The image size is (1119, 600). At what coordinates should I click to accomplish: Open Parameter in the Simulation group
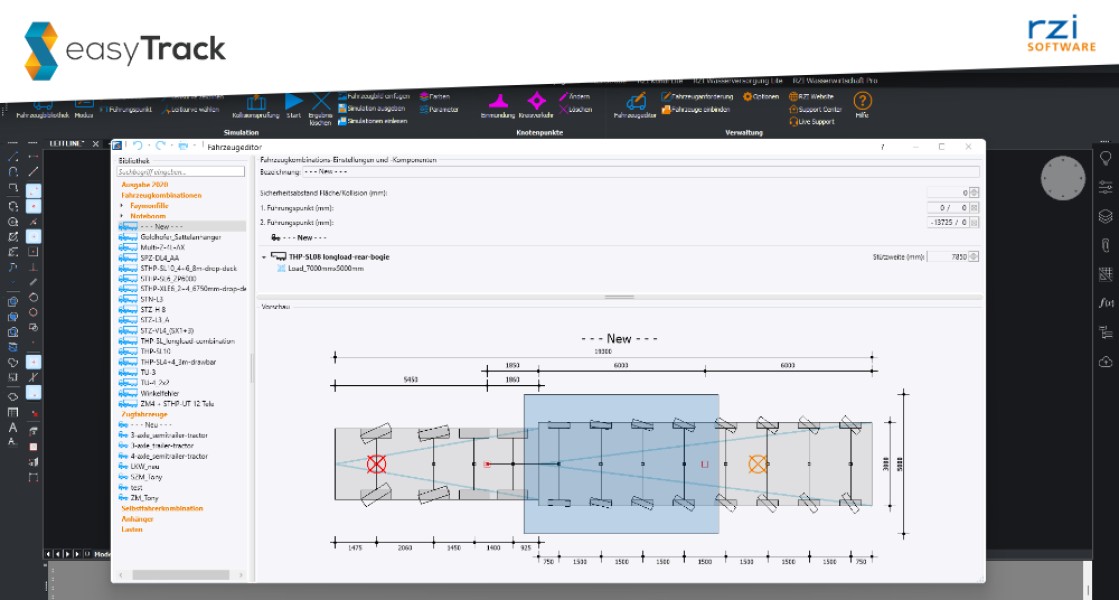pos(439,109)
